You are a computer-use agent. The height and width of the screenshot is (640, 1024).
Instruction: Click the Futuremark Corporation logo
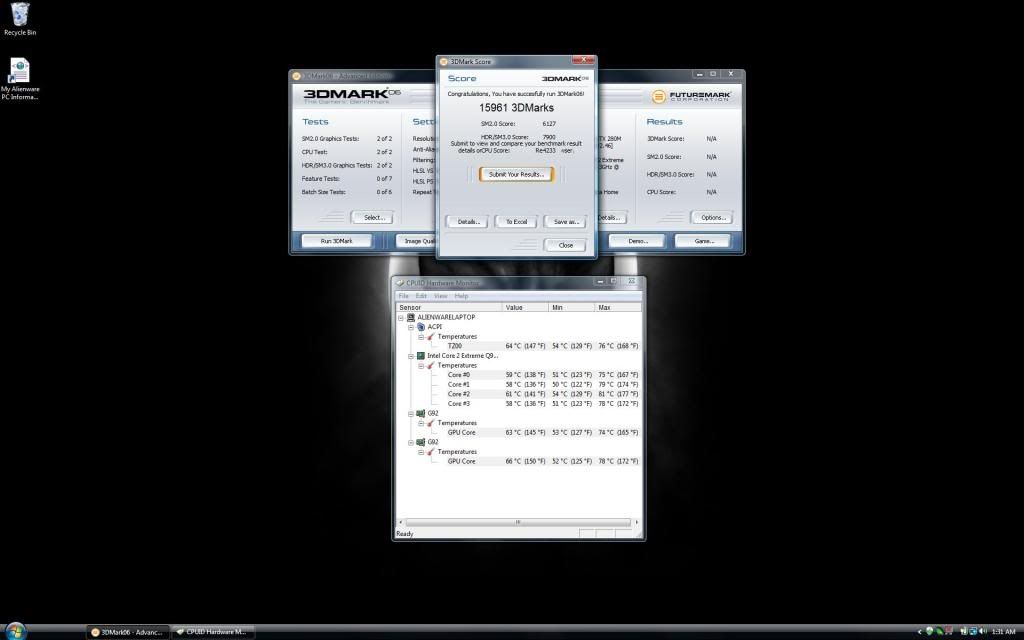tap(691, 97)
